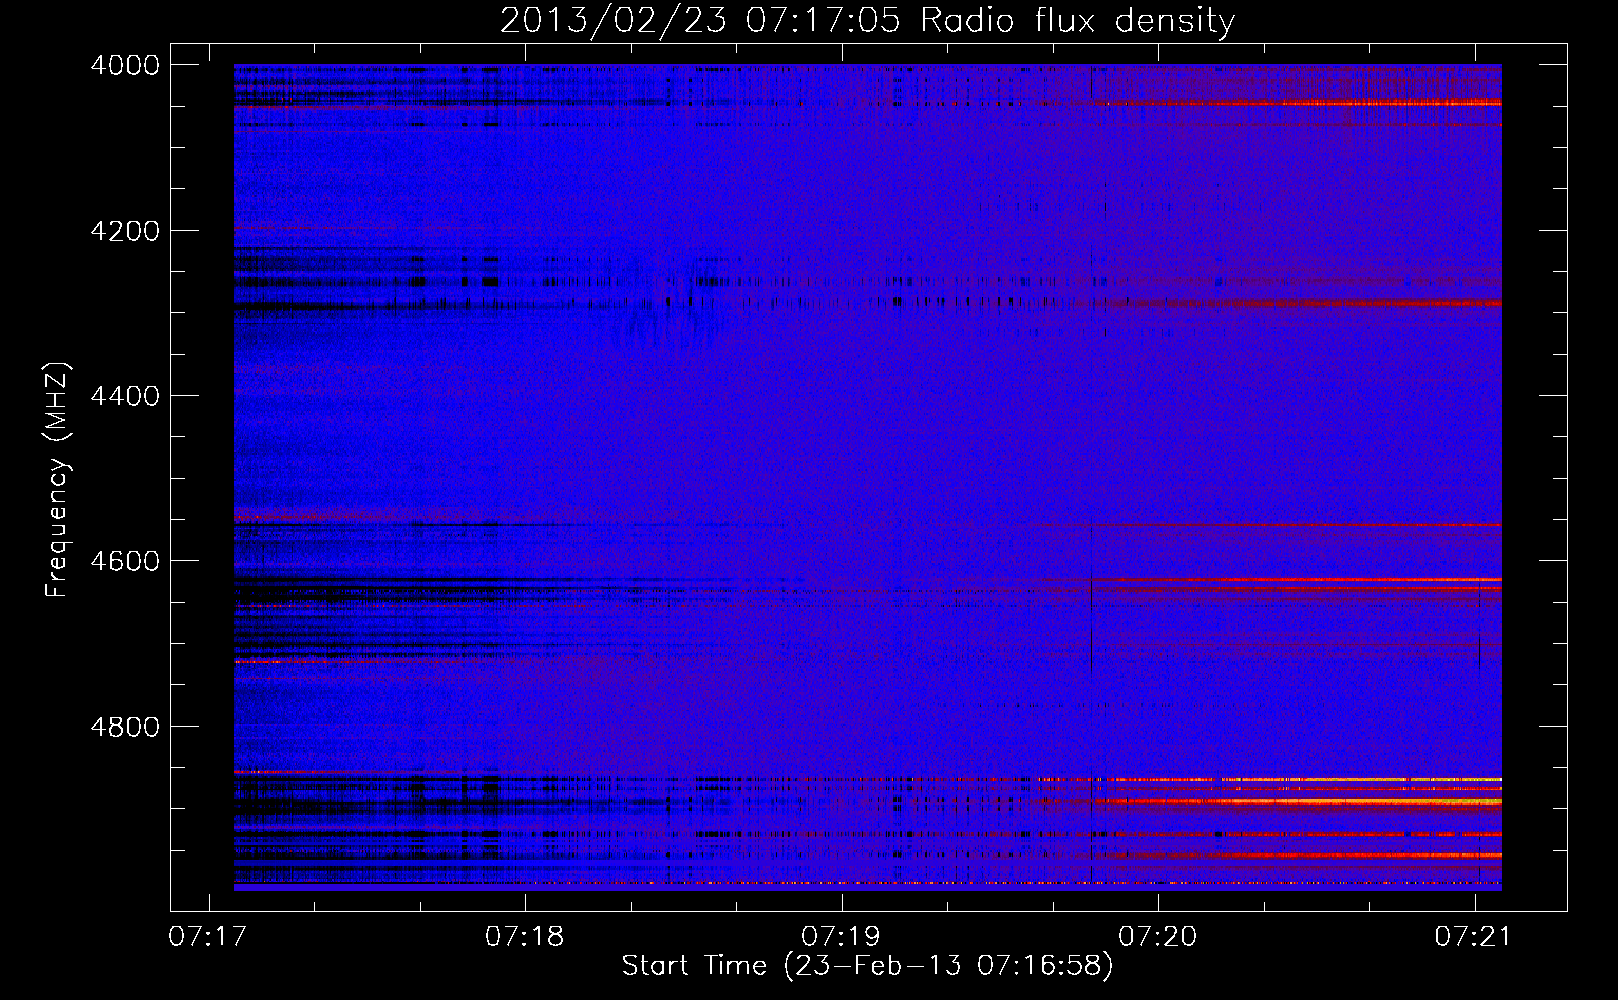Click the 4800 frequency axis label

coord(125,726)
